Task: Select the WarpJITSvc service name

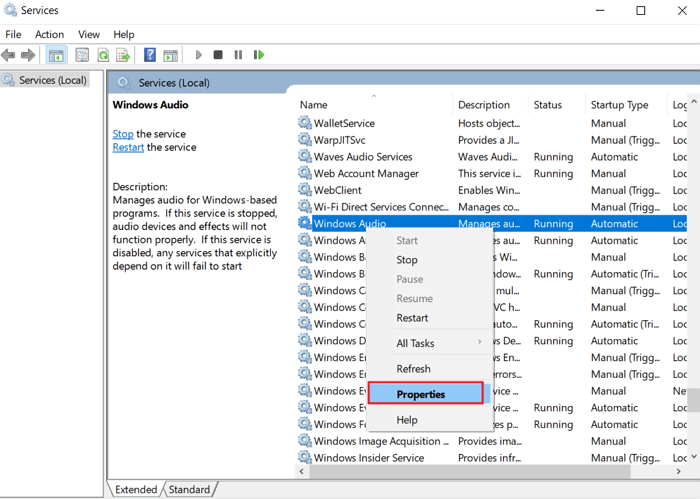Action: (x=339, y=140)
